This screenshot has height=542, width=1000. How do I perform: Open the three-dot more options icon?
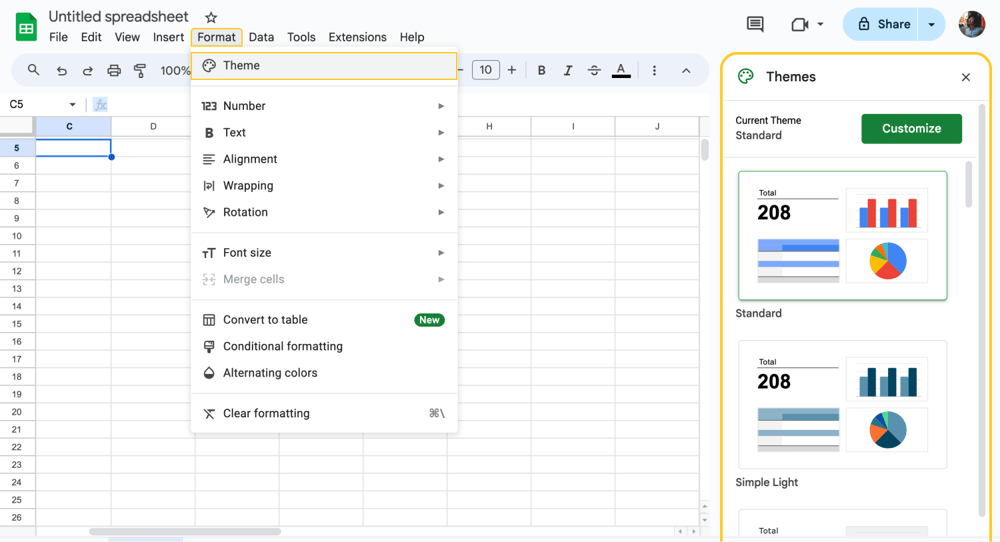point(654,70)
